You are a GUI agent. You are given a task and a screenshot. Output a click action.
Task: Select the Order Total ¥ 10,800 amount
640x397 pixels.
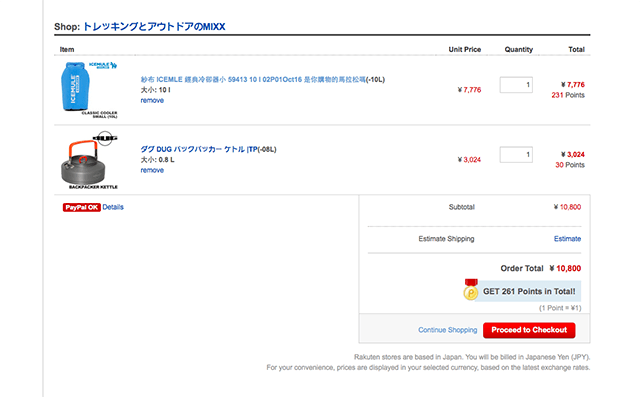(565, 268)
